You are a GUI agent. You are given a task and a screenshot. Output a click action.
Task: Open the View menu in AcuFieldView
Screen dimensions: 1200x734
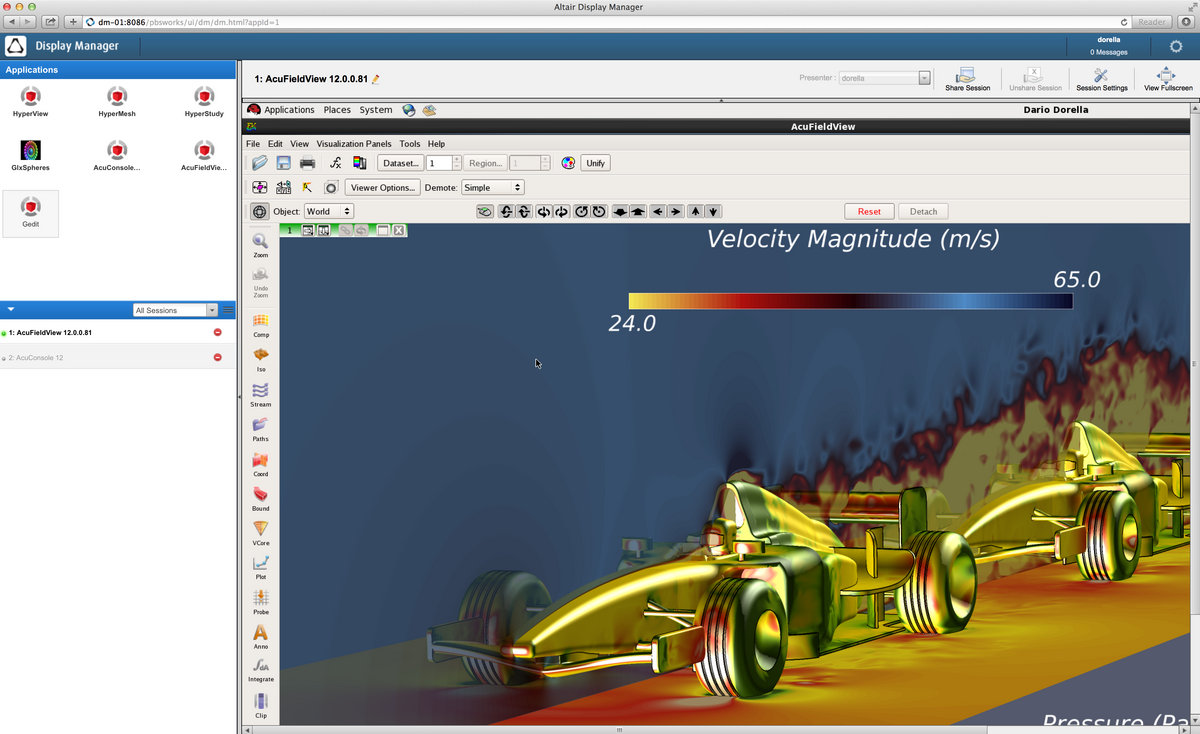300,144
